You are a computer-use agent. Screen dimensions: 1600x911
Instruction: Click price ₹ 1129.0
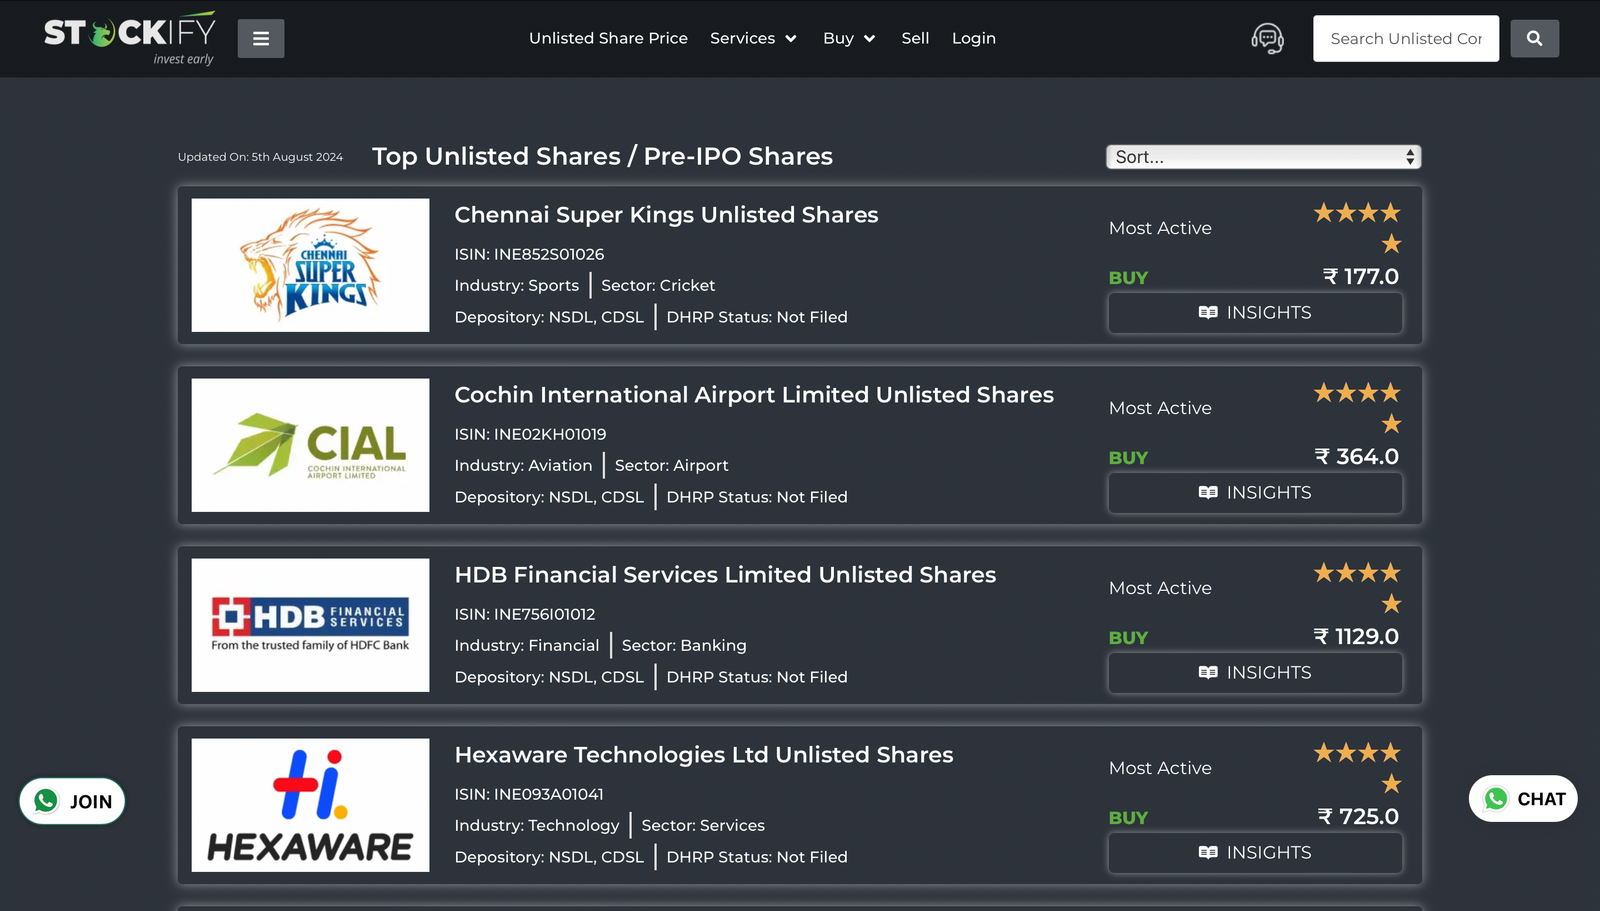tap(1356, 637)
